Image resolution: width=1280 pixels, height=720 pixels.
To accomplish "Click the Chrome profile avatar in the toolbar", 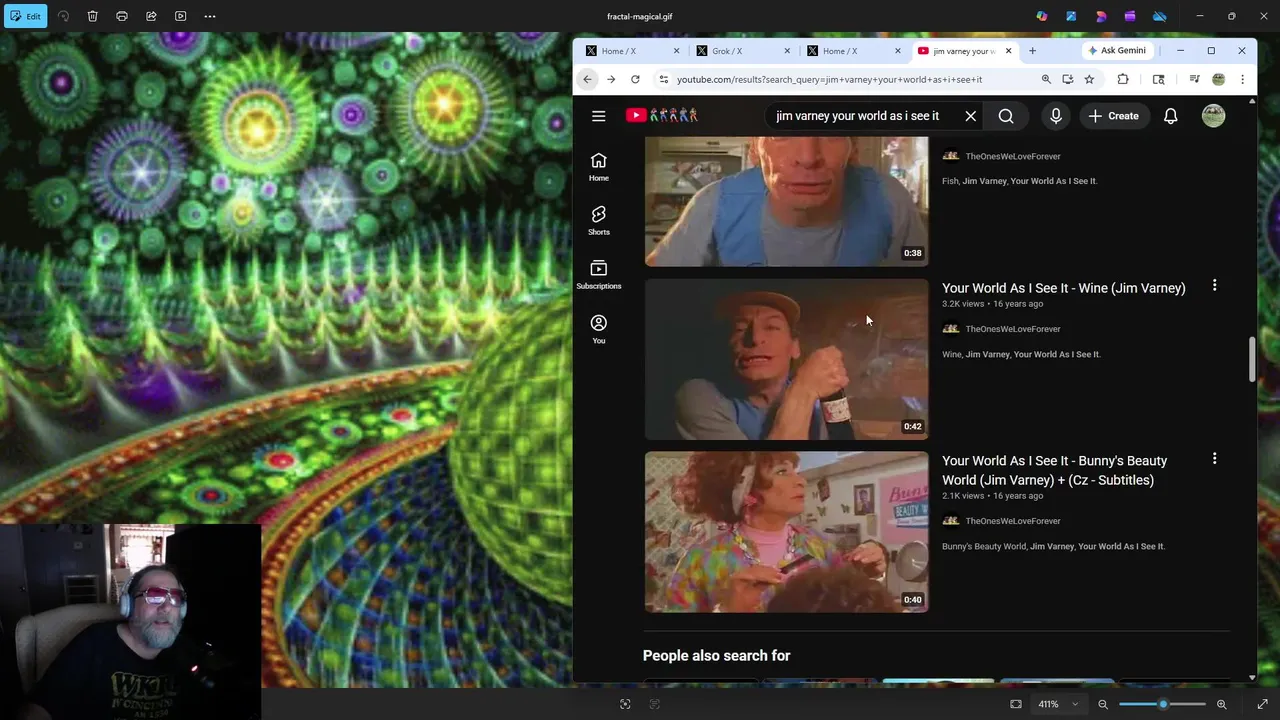I will point(1218,79).
